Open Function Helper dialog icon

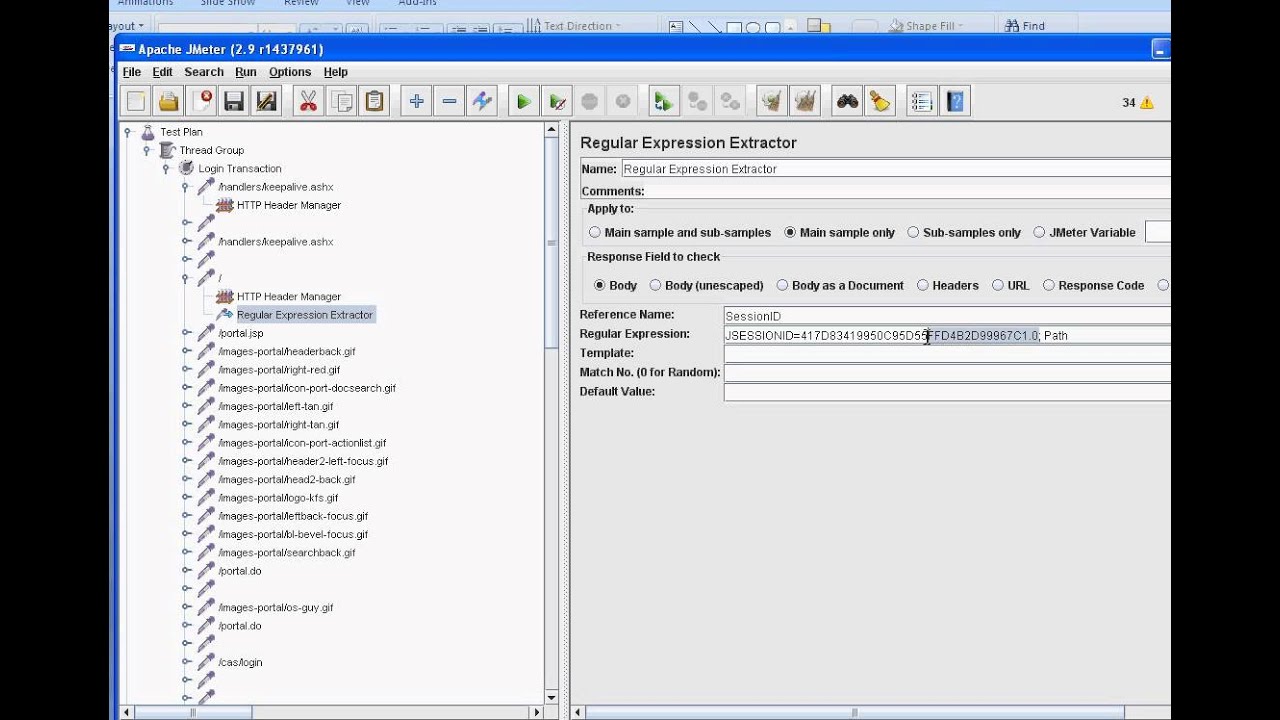tap(922, 101)
